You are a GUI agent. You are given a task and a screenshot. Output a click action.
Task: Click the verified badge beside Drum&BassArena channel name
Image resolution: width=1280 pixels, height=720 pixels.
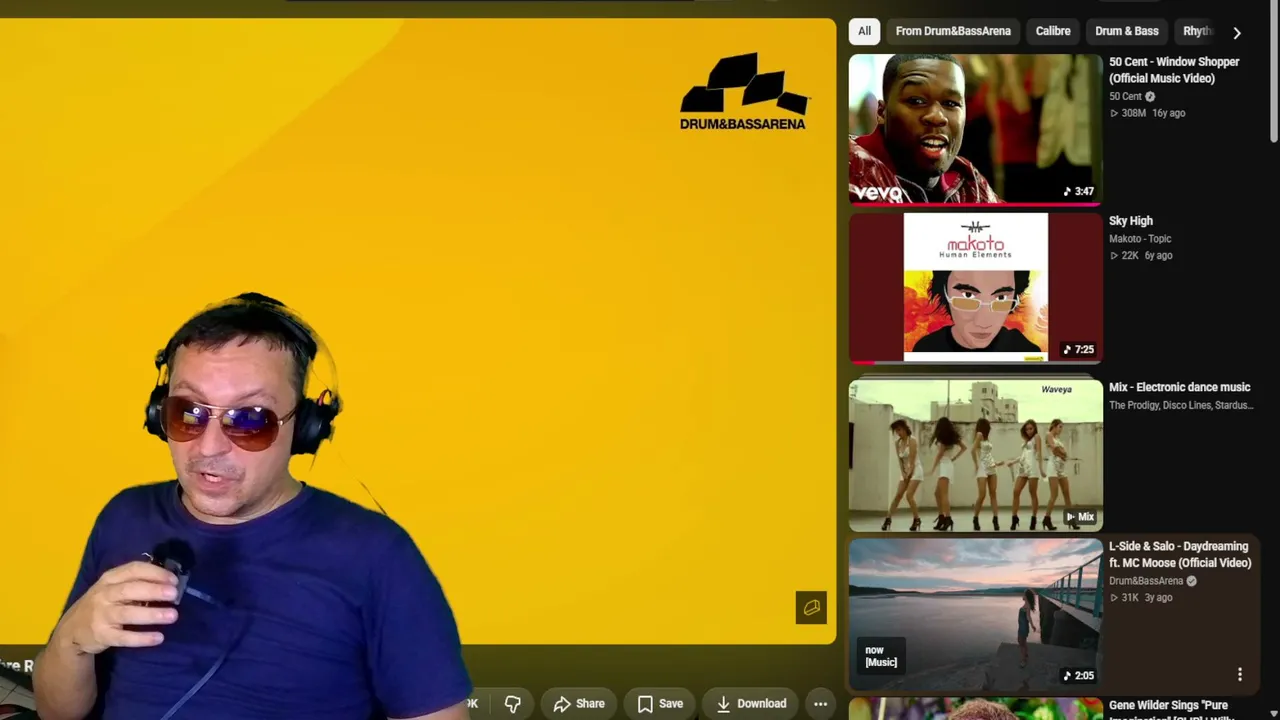[x=1191, y=581]
